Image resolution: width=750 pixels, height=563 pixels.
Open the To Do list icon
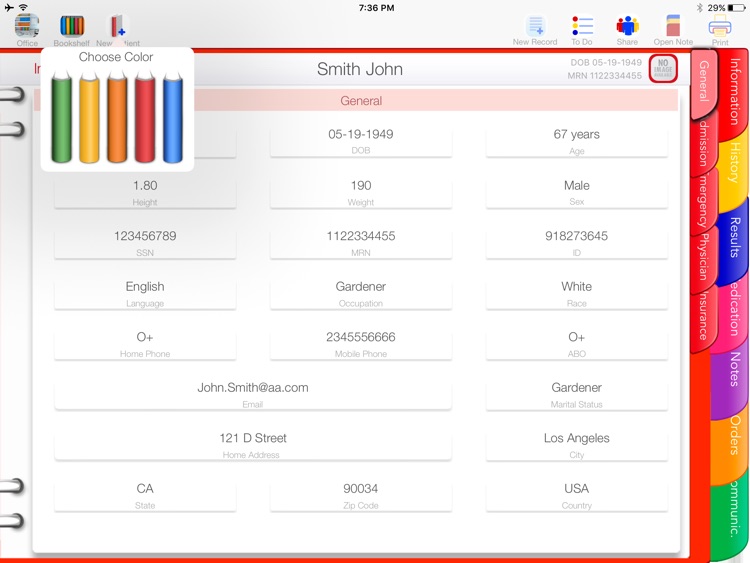582,26
